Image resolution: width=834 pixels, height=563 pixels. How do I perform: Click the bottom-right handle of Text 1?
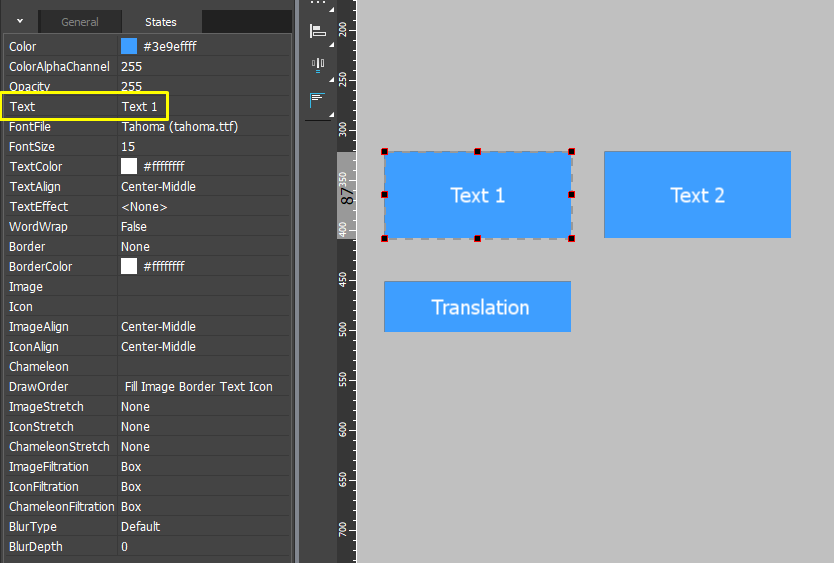coord(572,238)
